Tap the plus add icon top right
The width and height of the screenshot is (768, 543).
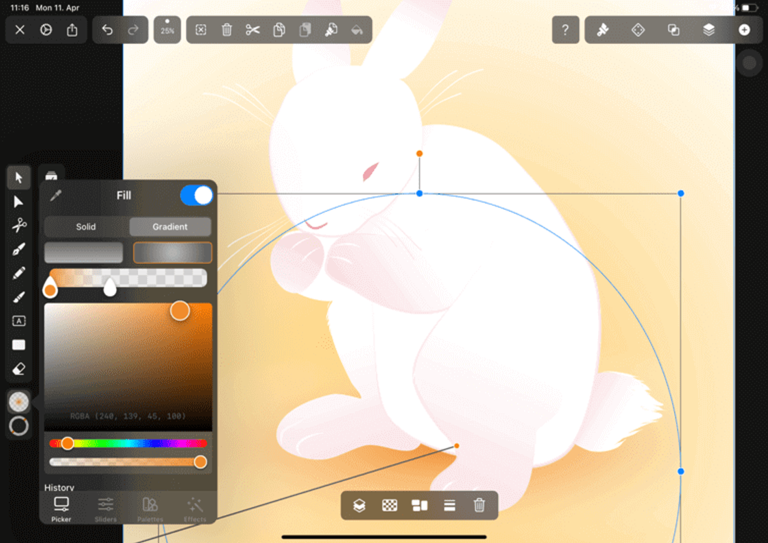click(744, 30)
